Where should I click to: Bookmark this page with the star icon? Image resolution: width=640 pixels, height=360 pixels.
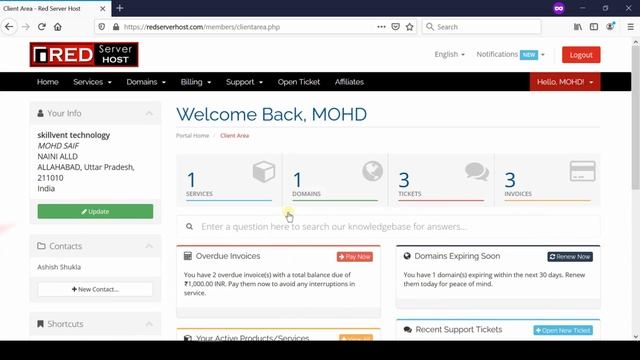pos(410,27)
